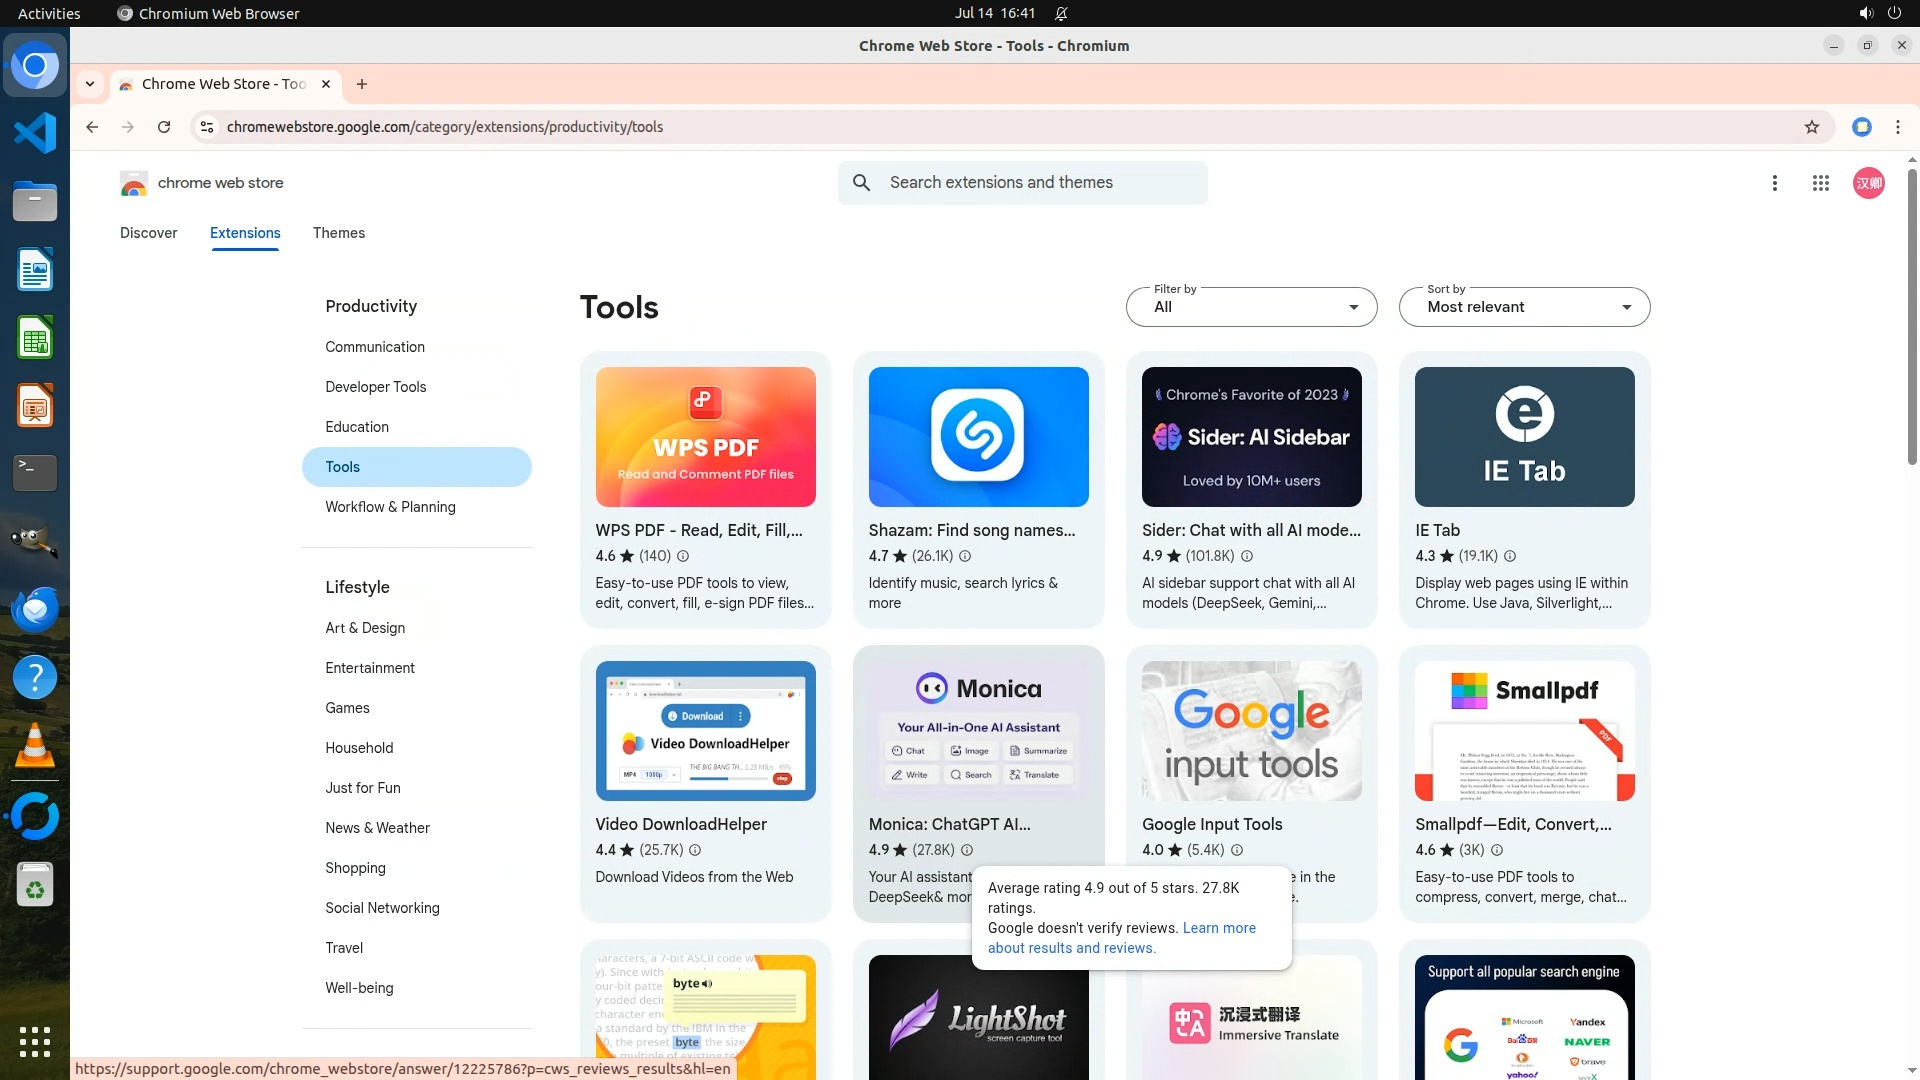Open the Filter by All dropdown

[1251, 307]
